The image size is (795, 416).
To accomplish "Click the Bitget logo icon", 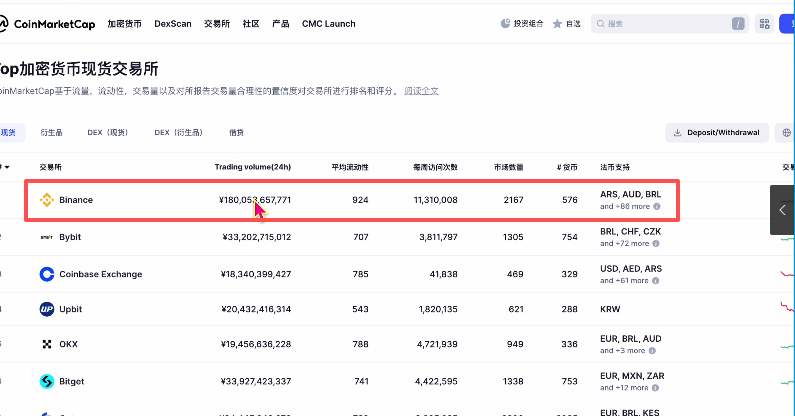I will coord(46,381).
